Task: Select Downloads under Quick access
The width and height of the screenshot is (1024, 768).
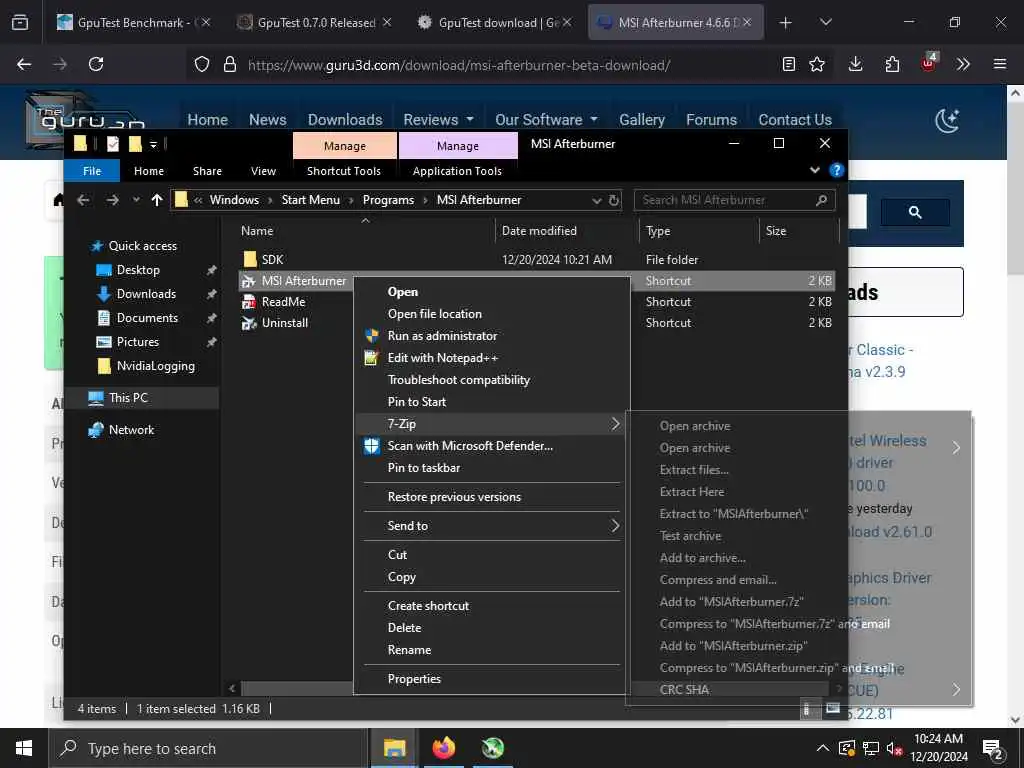Action: [x=146, y=294]
